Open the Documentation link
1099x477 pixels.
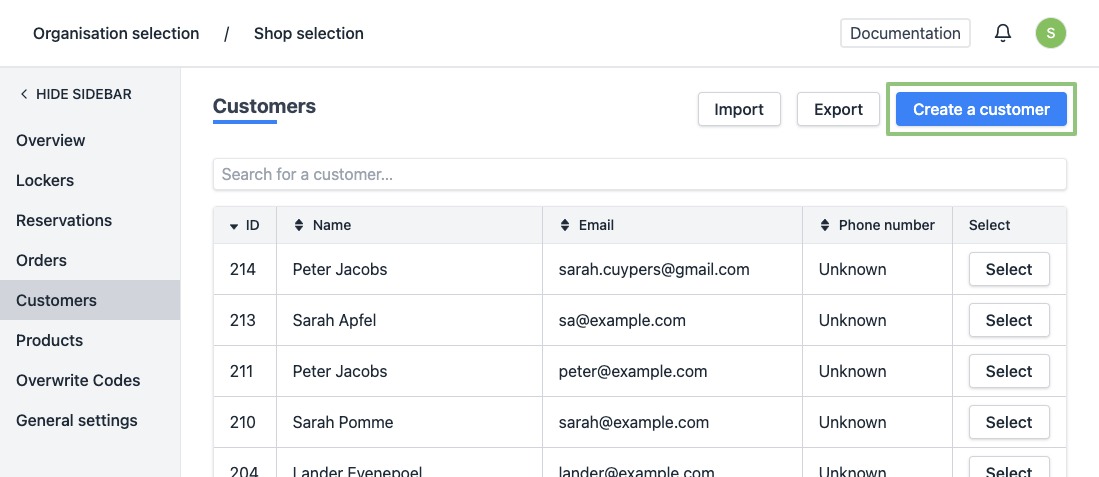(x=905, y=33)
